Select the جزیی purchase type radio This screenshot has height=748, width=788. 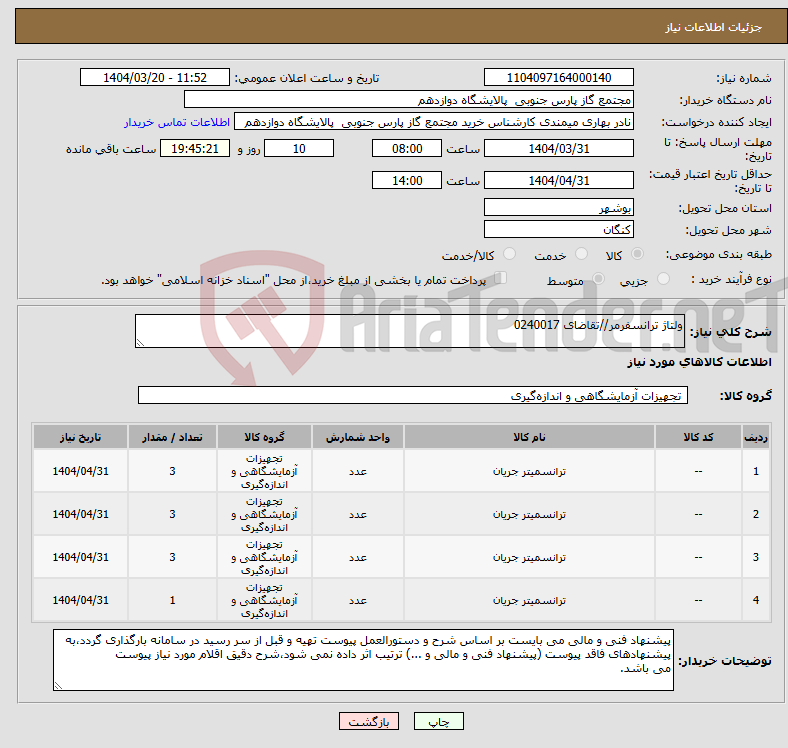coord(663,278)
